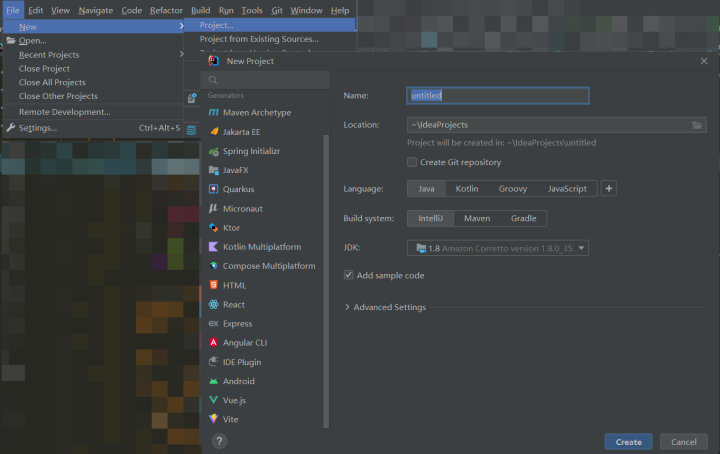Viewport: 720px width, 454px height.
Task: Click the generators list scrollbar
Action: tap(326, 281)
